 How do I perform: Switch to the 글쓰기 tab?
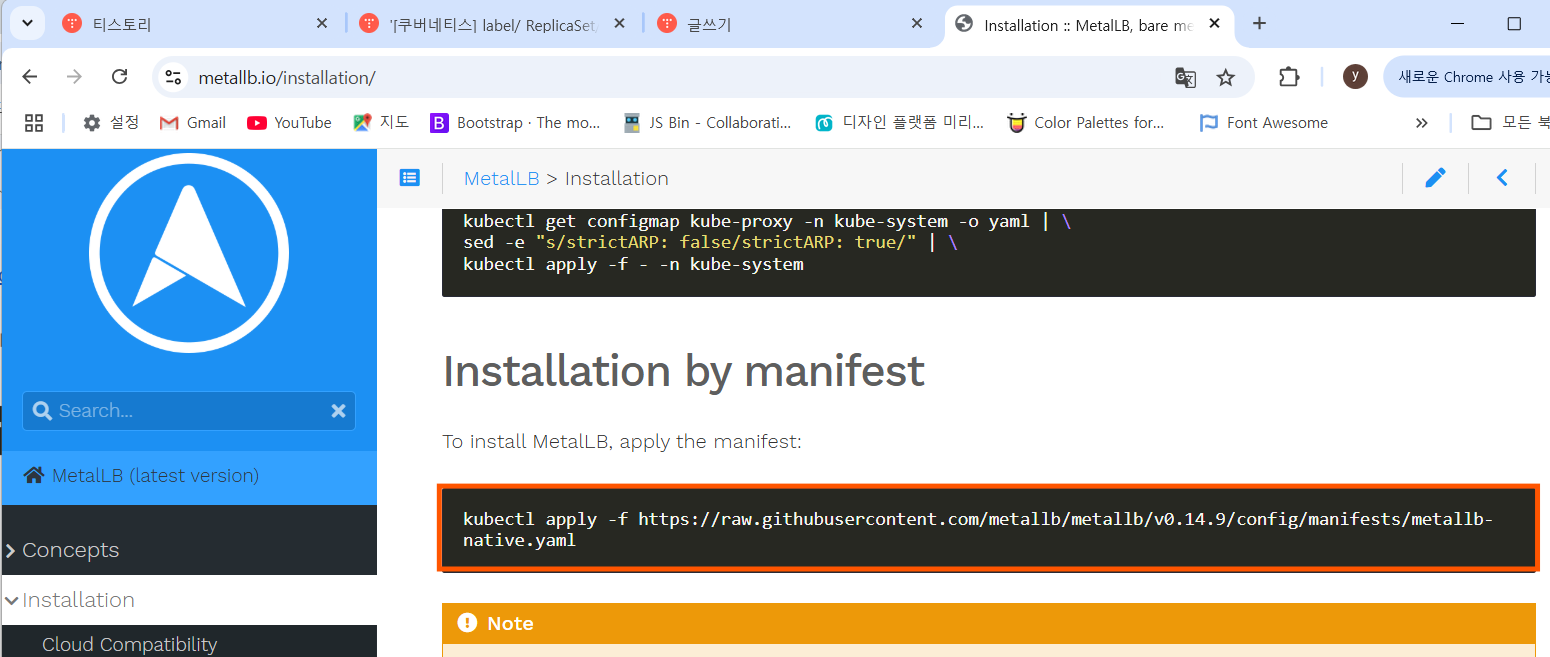click(x=791, y=25)
